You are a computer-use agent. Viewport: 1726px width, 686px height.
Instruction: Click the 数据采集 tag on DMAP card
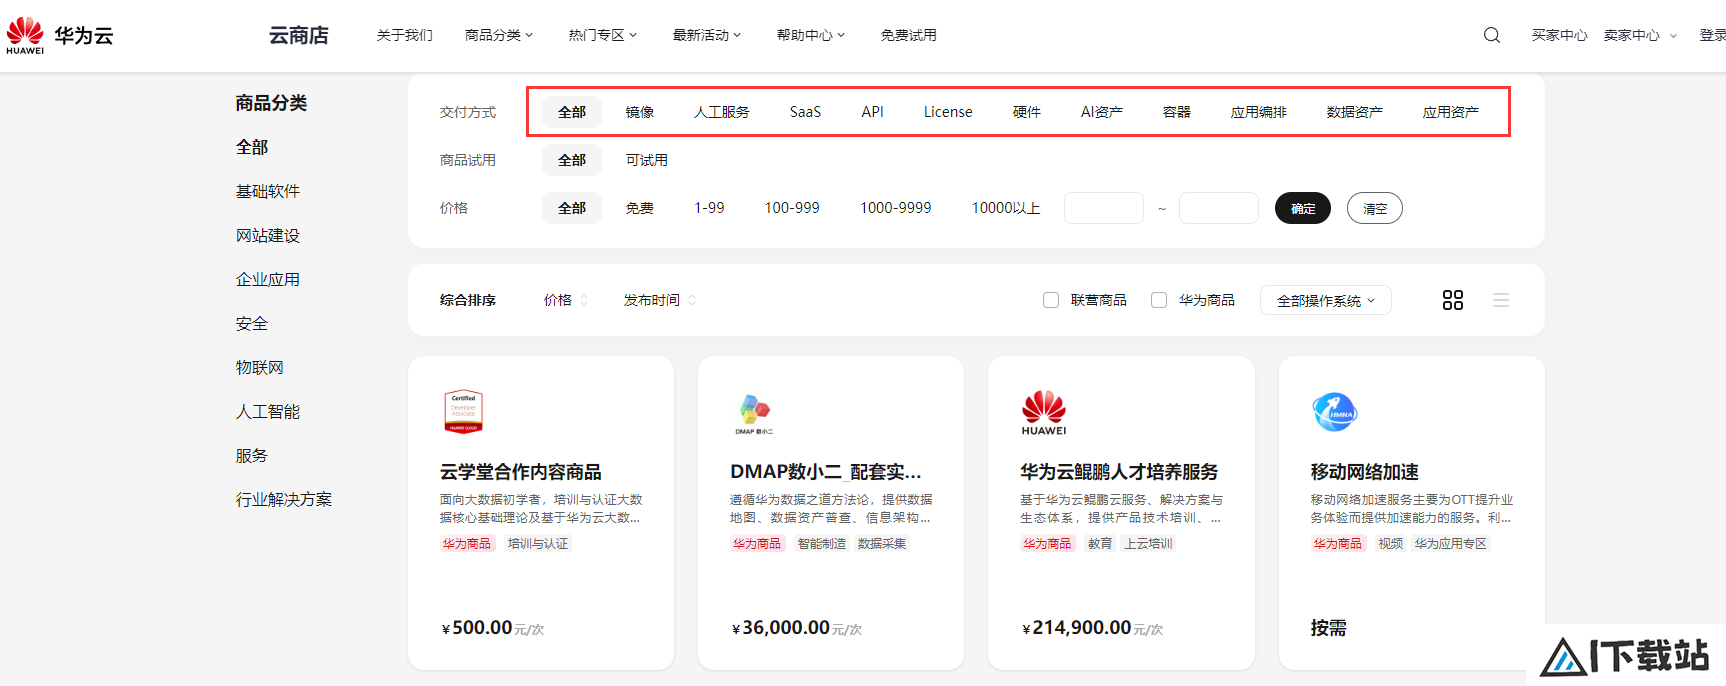click(x=882, y=544)
